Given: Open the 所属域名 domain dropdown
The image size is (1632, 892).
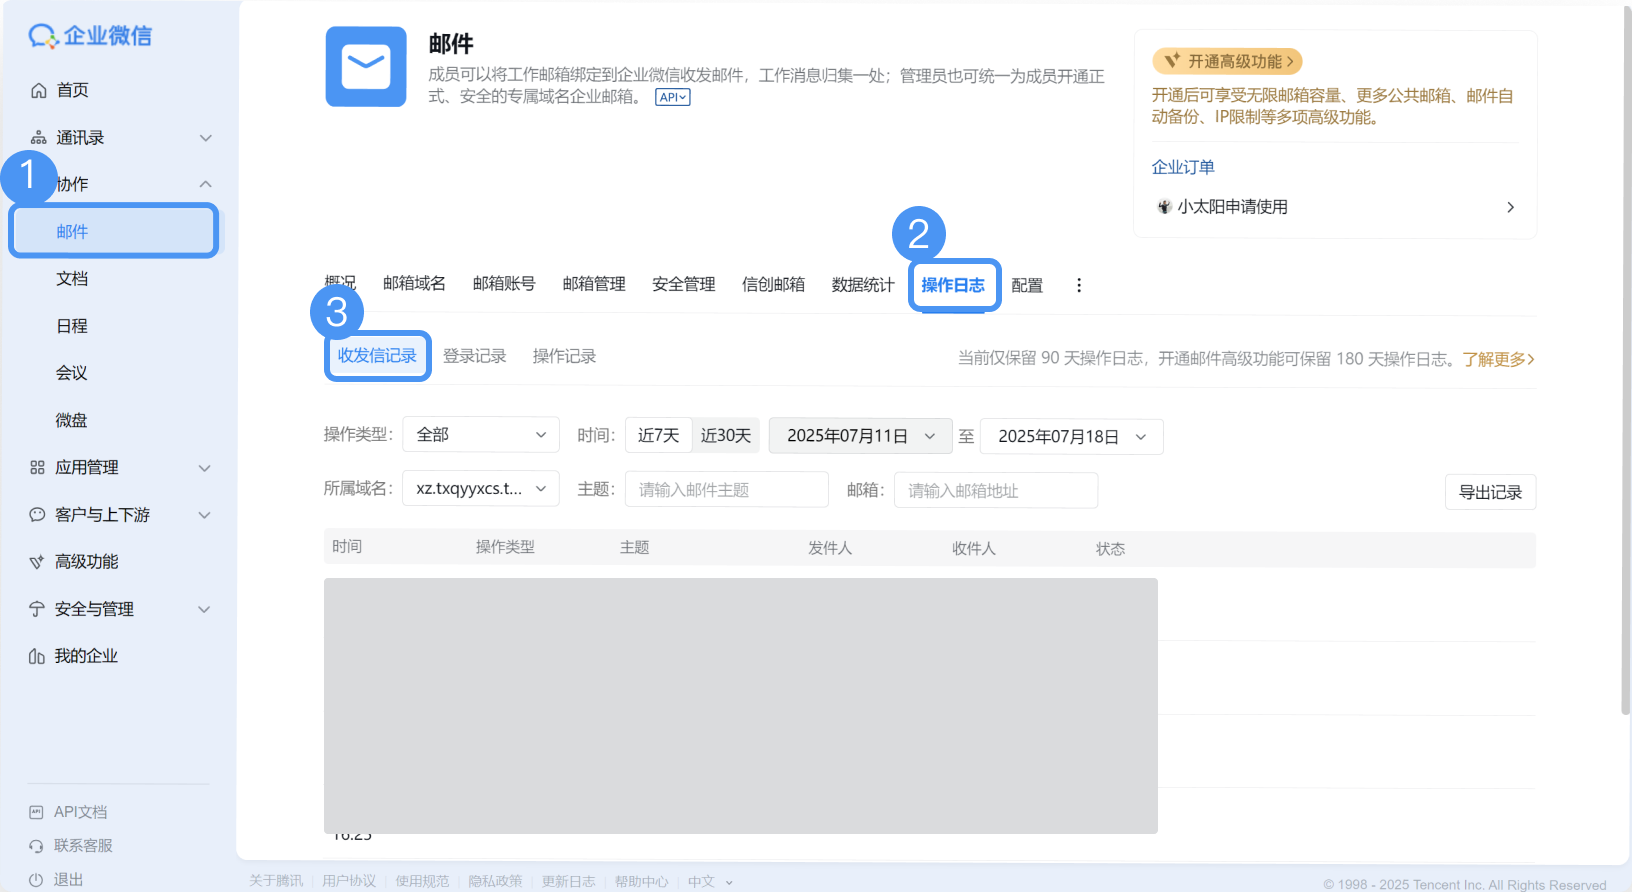Looking at the screenshot, I should pos(480,489).
